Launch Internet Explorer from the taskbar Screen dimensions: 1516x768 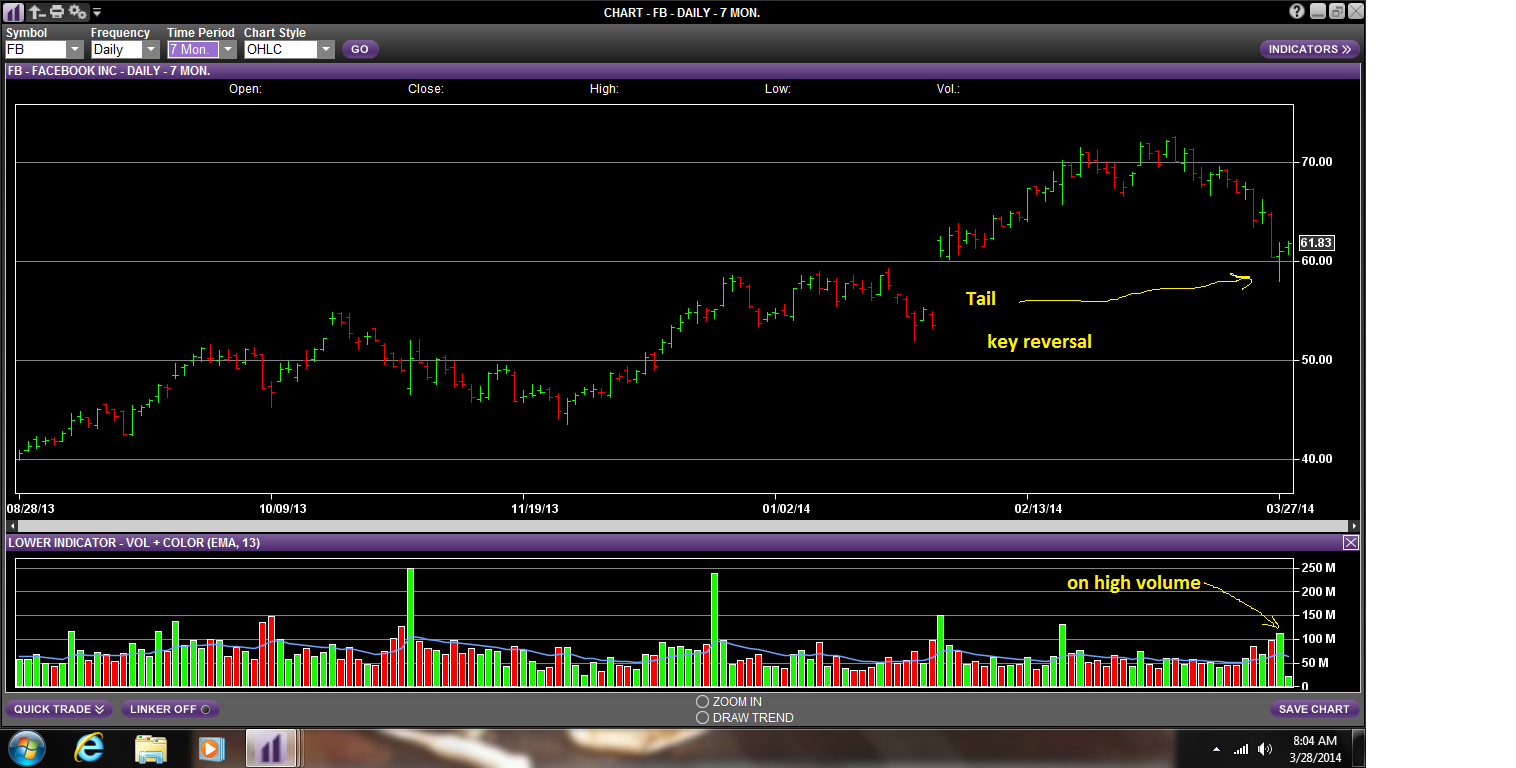(89, 748)
